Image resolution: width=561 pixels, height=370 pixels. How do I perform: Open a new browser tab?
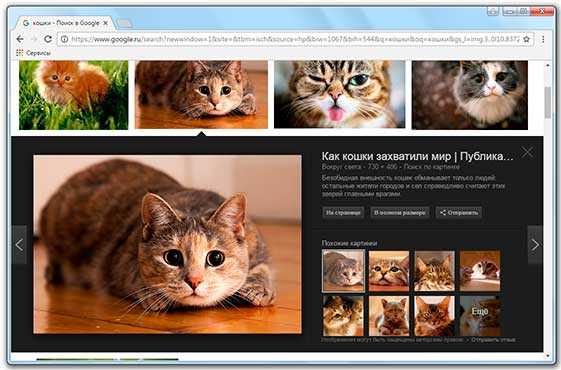coord(124,23)
